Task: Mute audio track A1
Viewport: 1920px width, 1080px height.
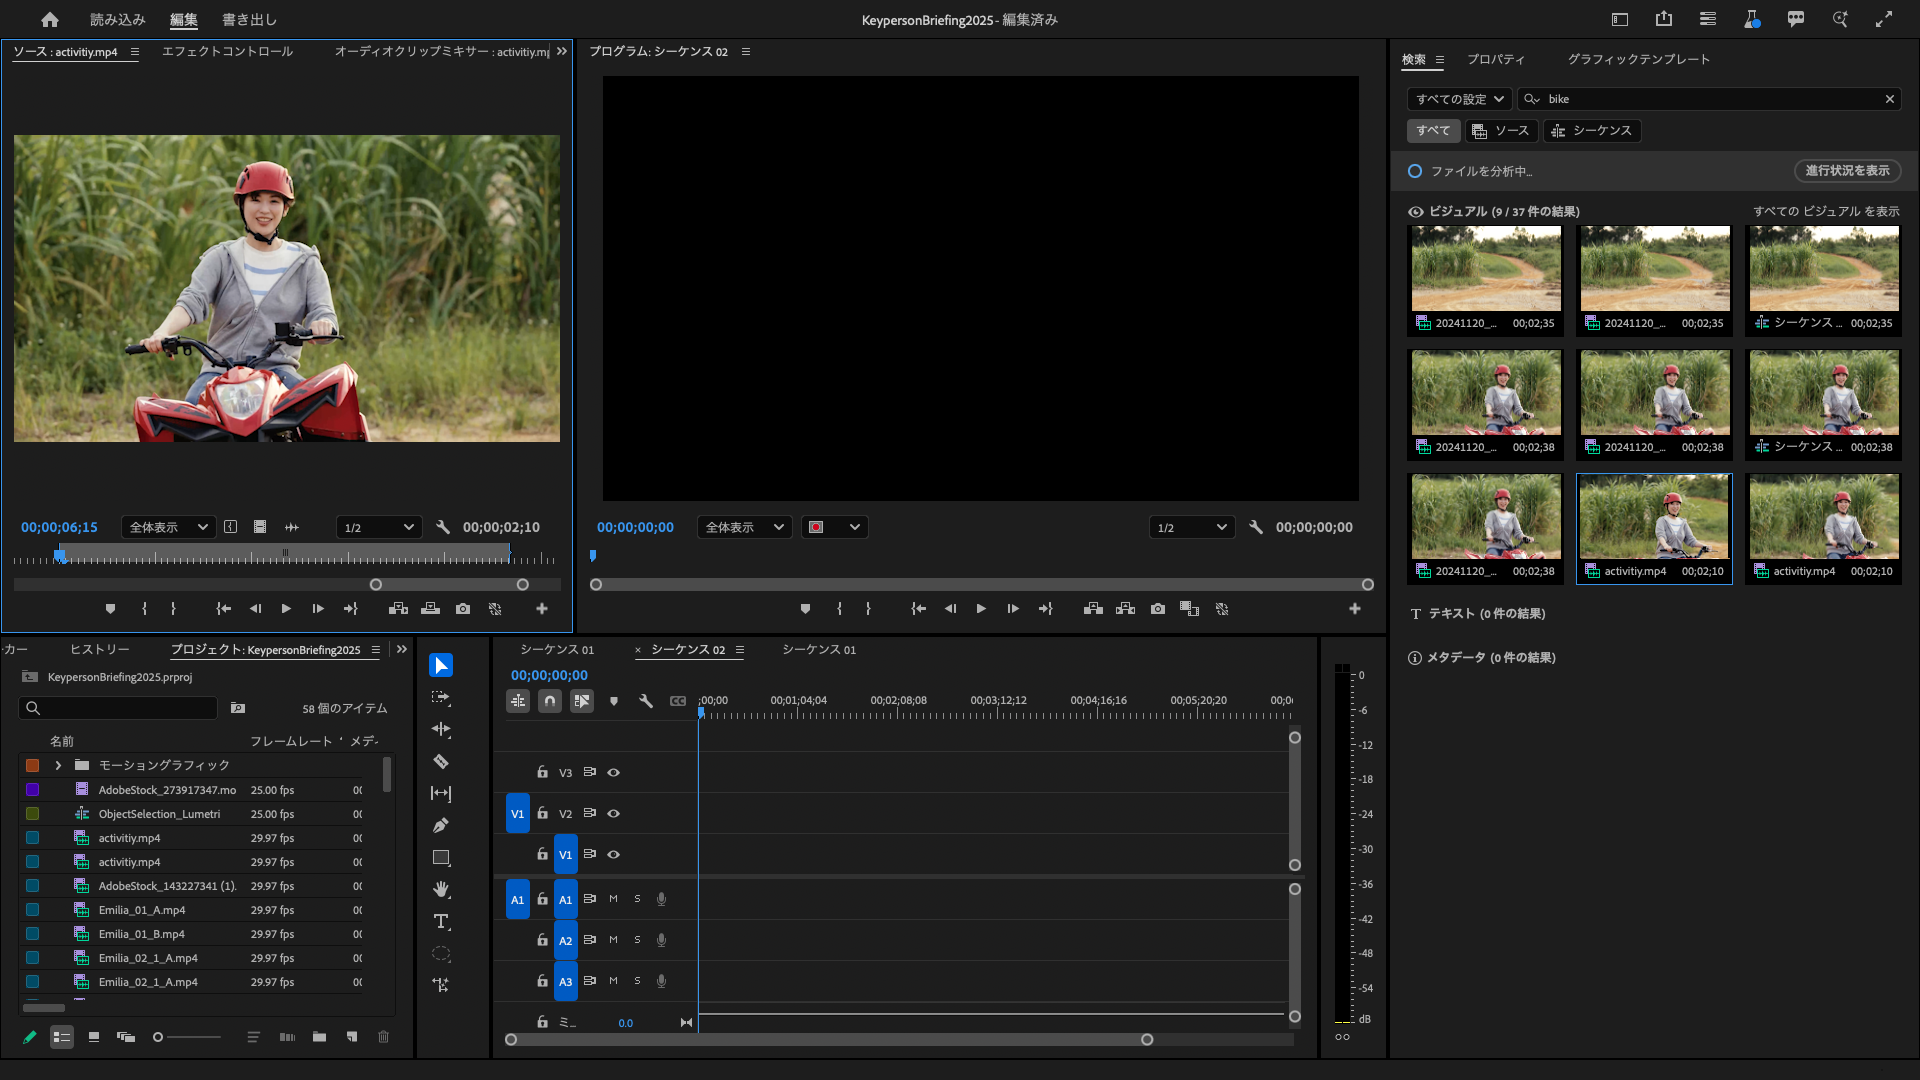Action: click(x=613, y=899)
